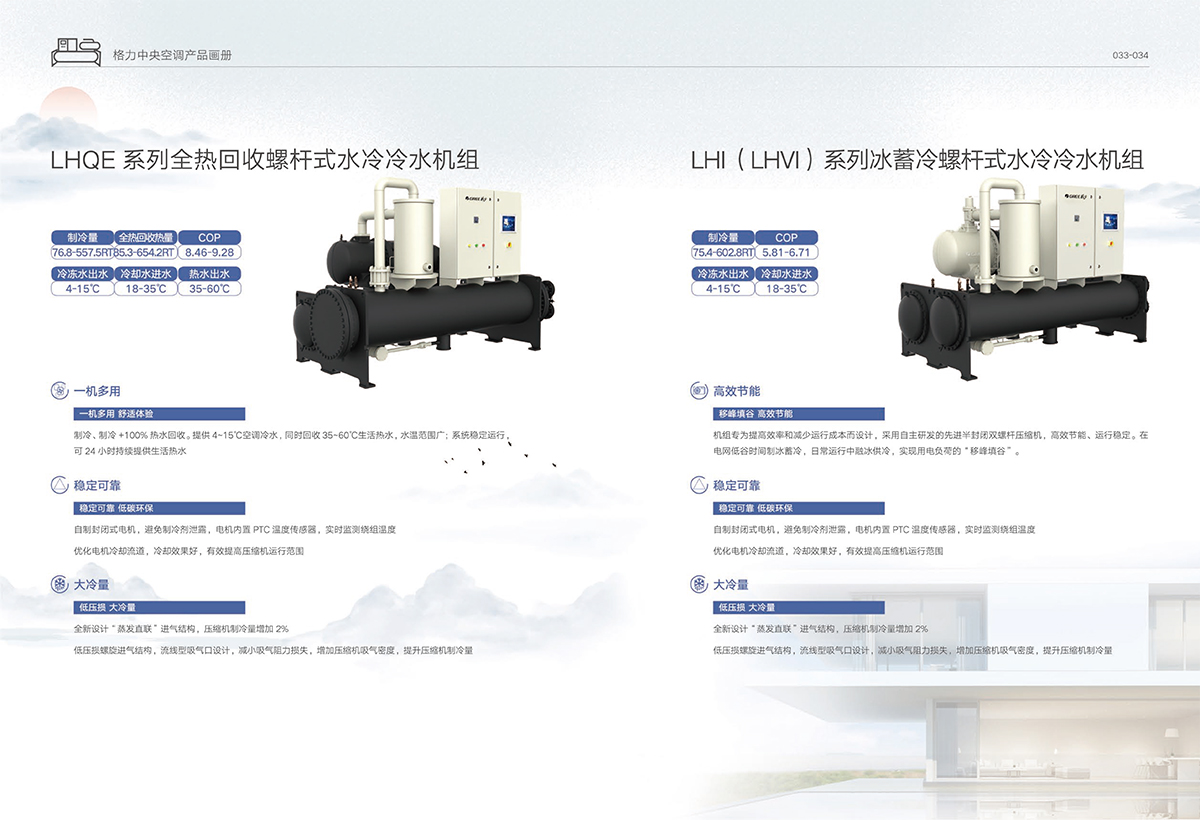Click the snowflake icon beside 大冷量 under LHI
Viewport: 1200px width, 820px height.
(699, 584)
